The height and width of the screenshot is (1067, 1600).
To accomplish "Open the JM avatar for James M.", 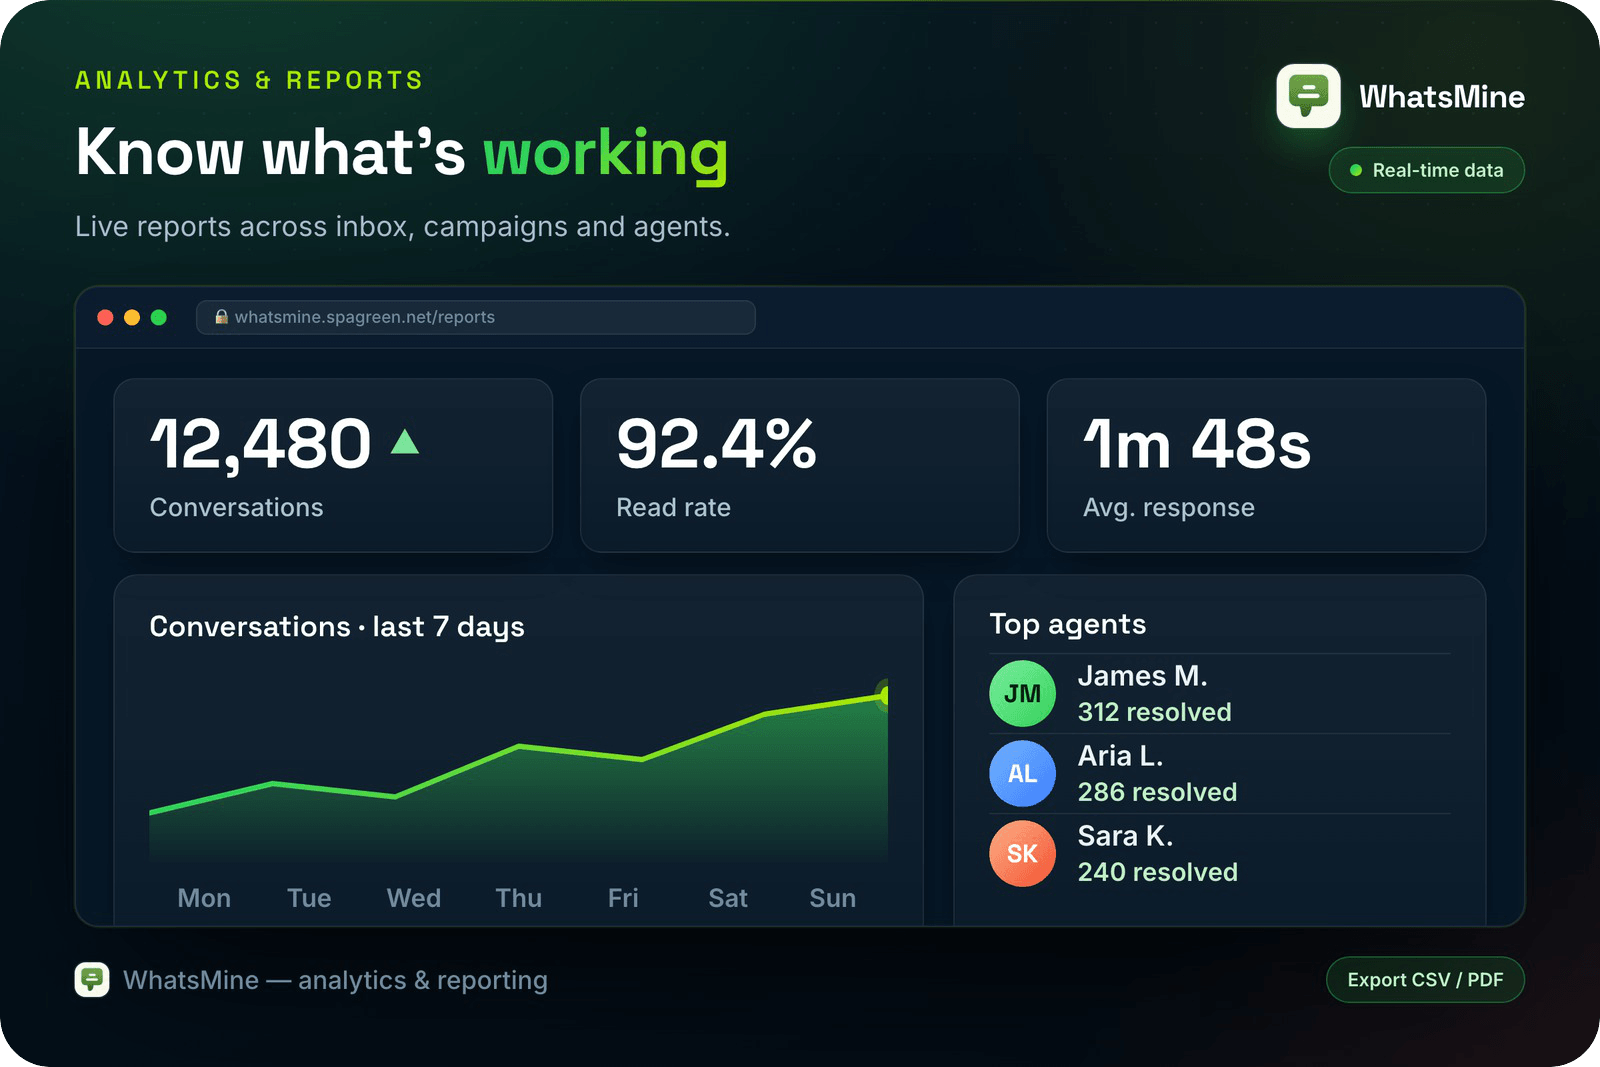I will click(x=1022, y=694).
